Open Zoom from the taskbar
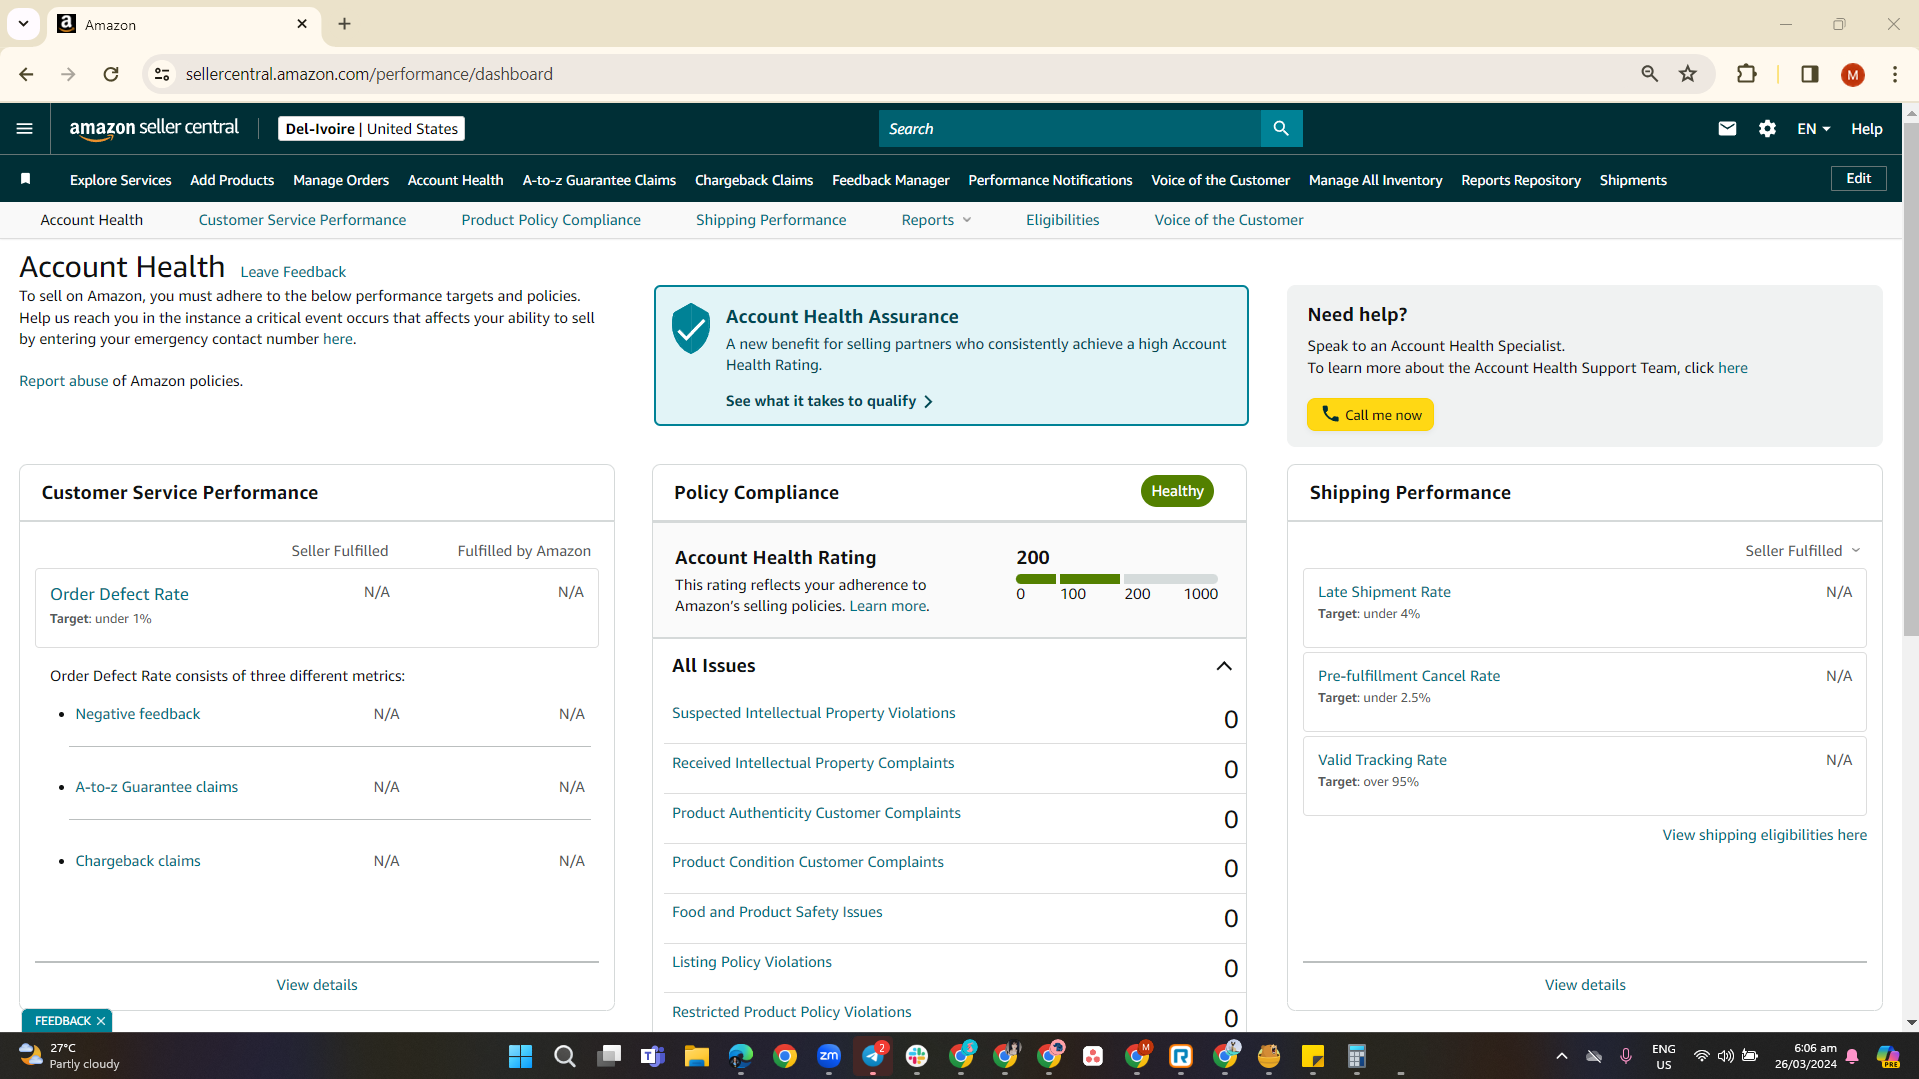1919x1079 pixels. click(x=829, y=1056)
